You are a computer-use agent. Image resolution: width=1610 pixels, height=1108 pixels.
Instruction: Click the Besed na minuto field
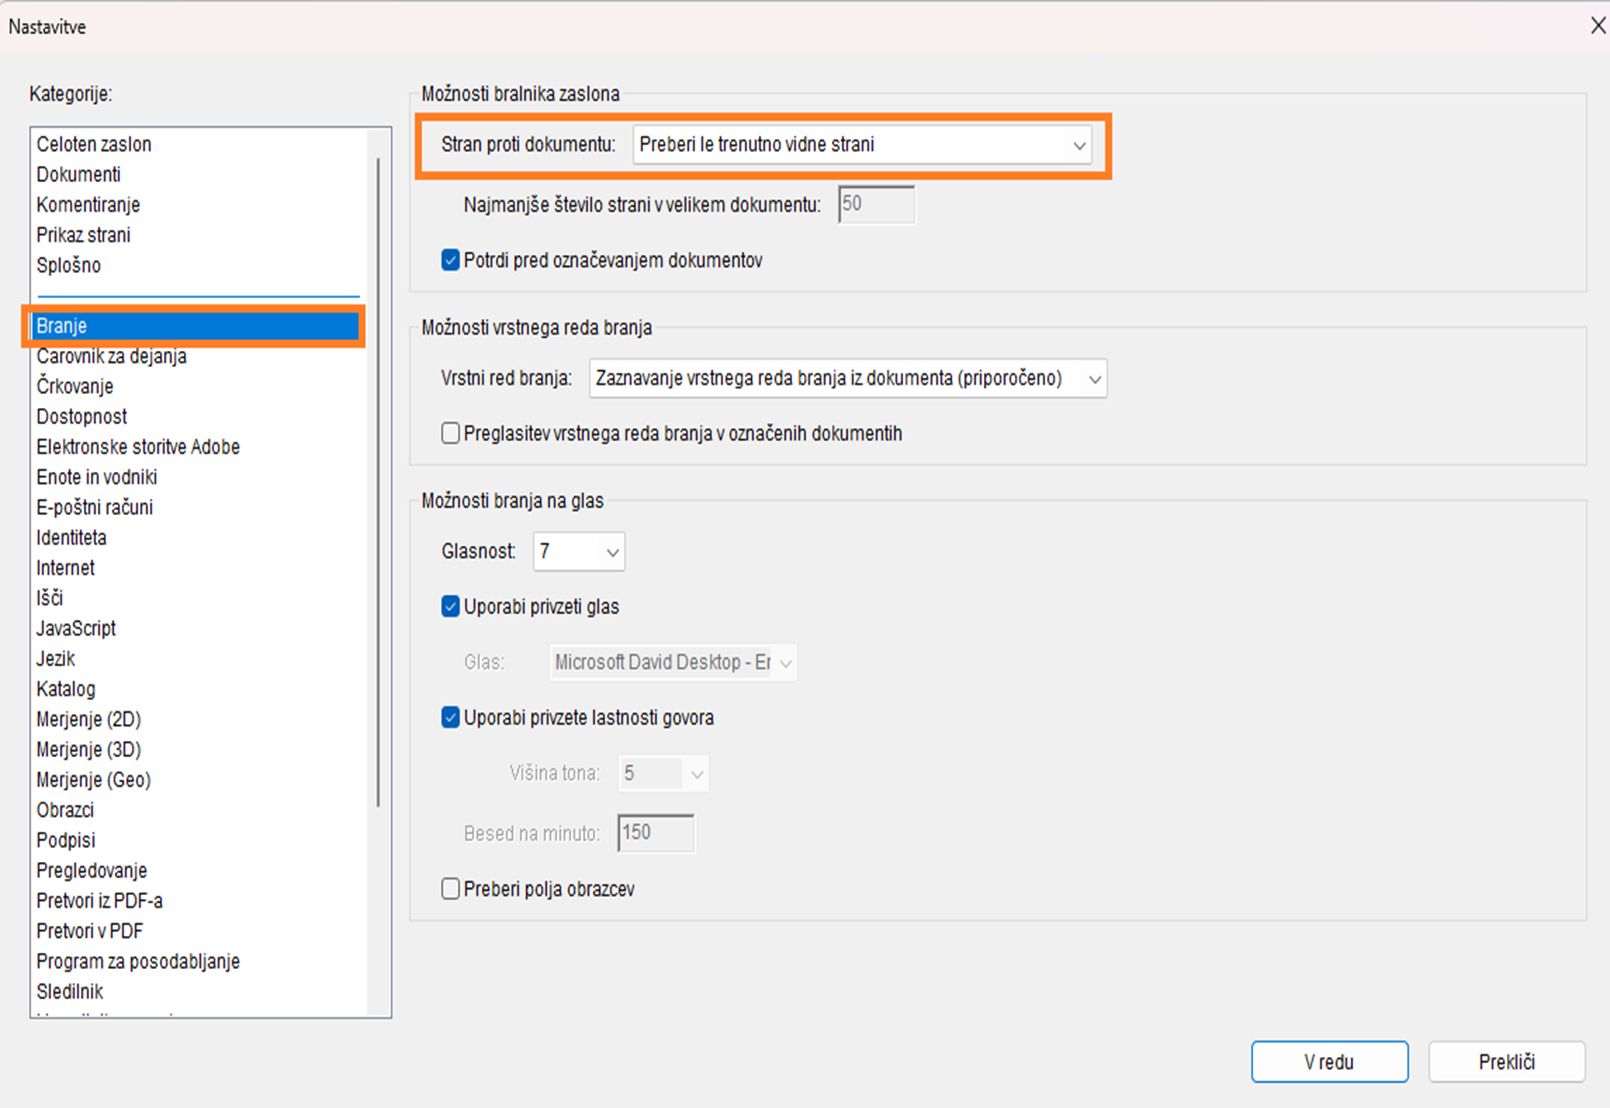point(656,833)
